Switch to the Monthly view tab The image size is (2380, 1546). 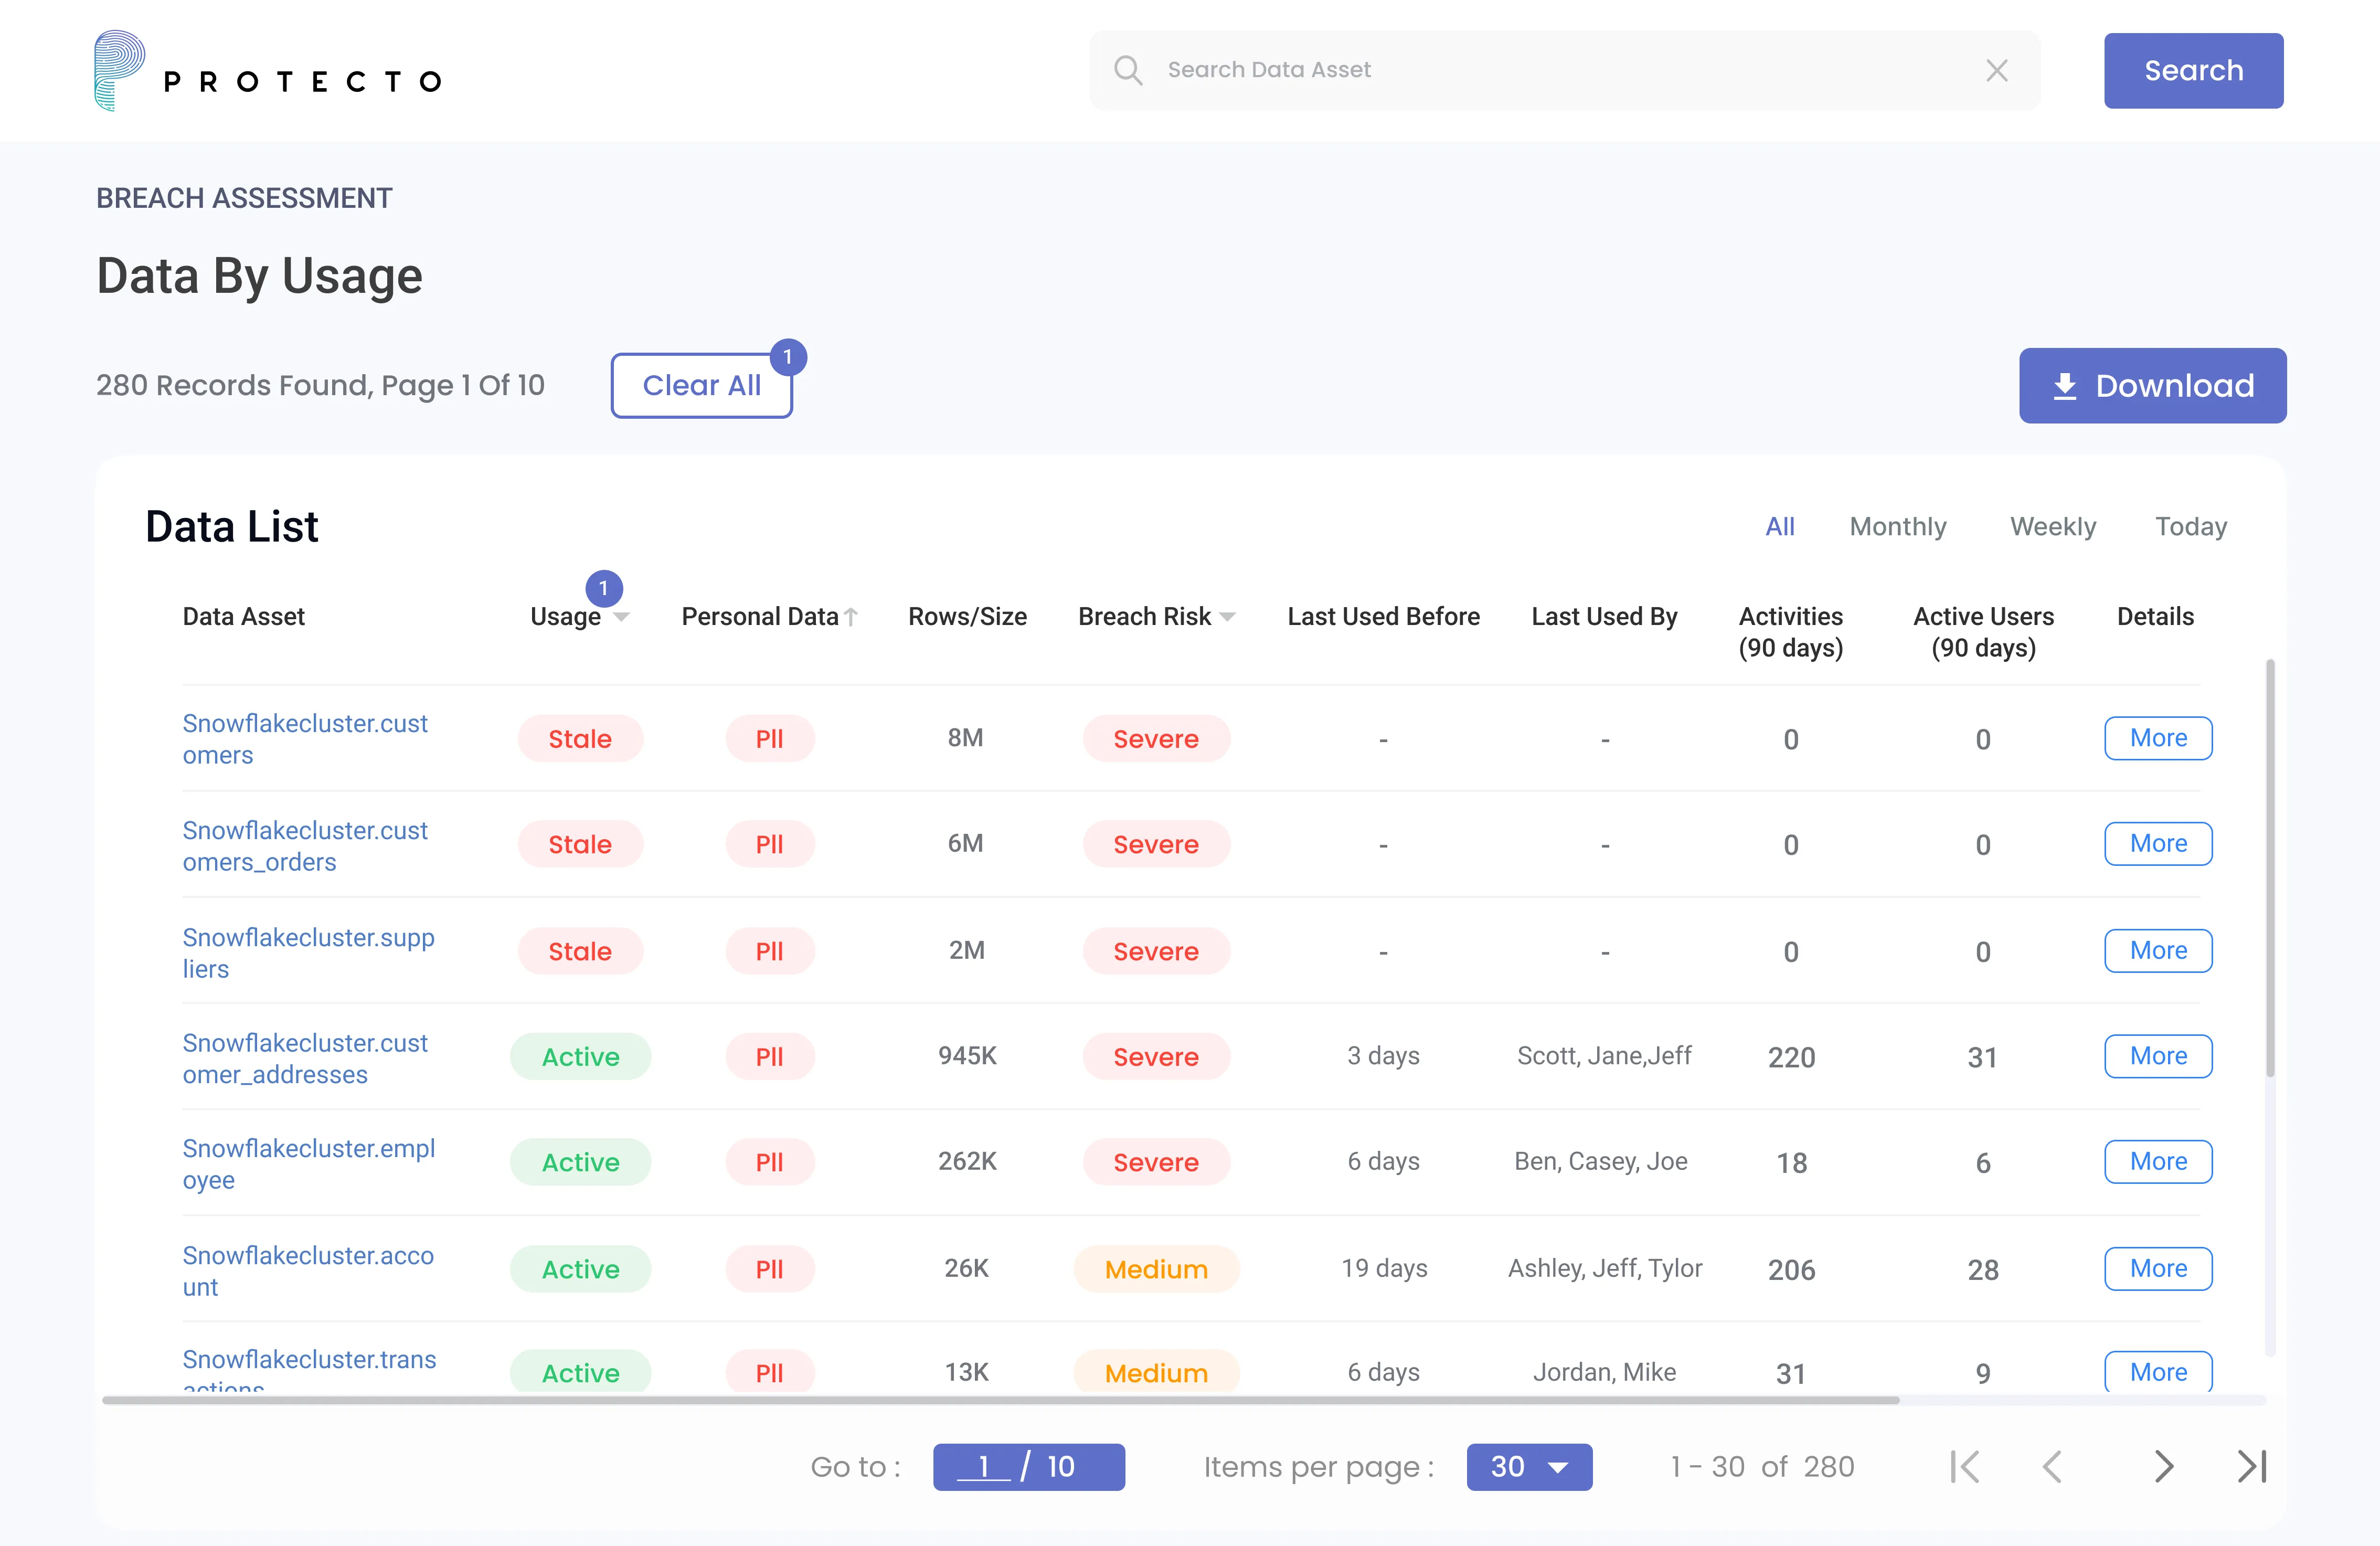click(1898, 526)
